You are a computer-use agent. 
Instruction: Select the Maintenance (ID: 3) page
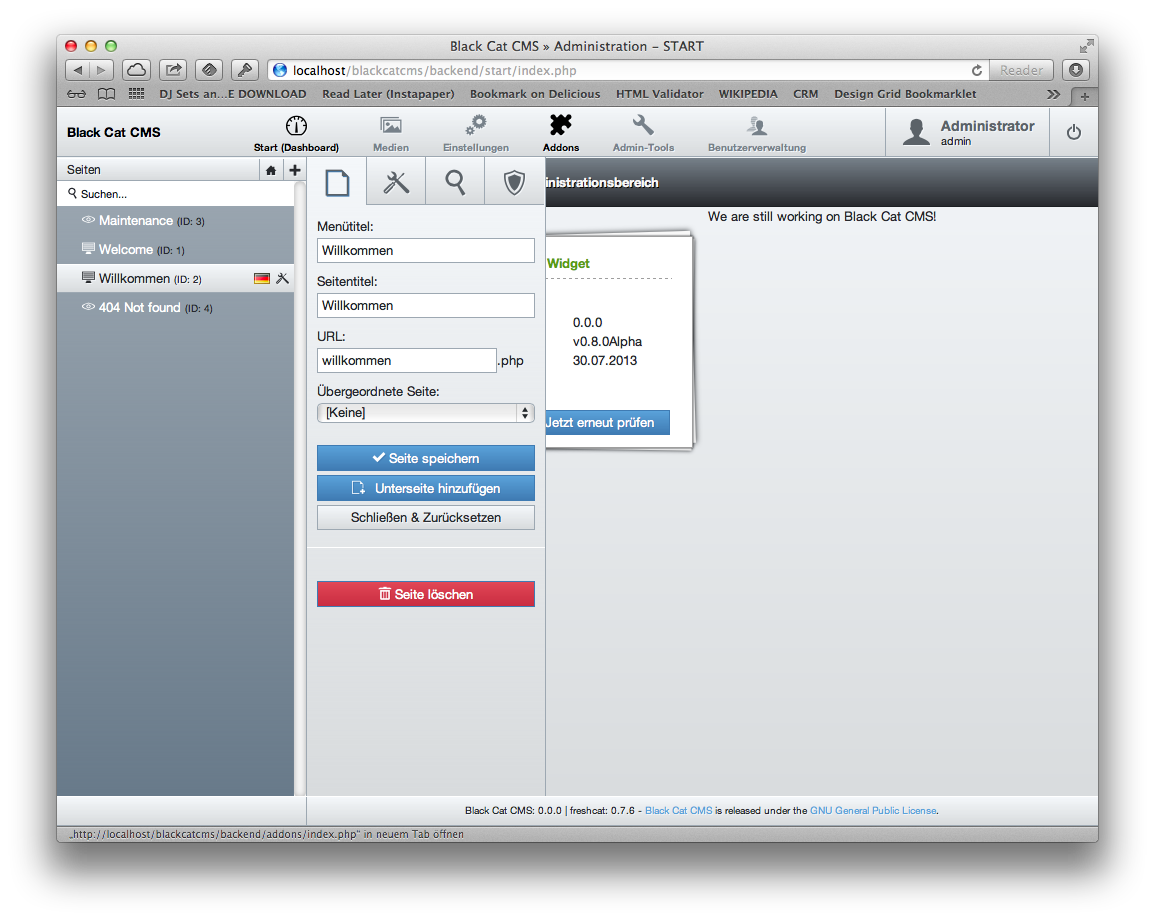coord(176,220)
